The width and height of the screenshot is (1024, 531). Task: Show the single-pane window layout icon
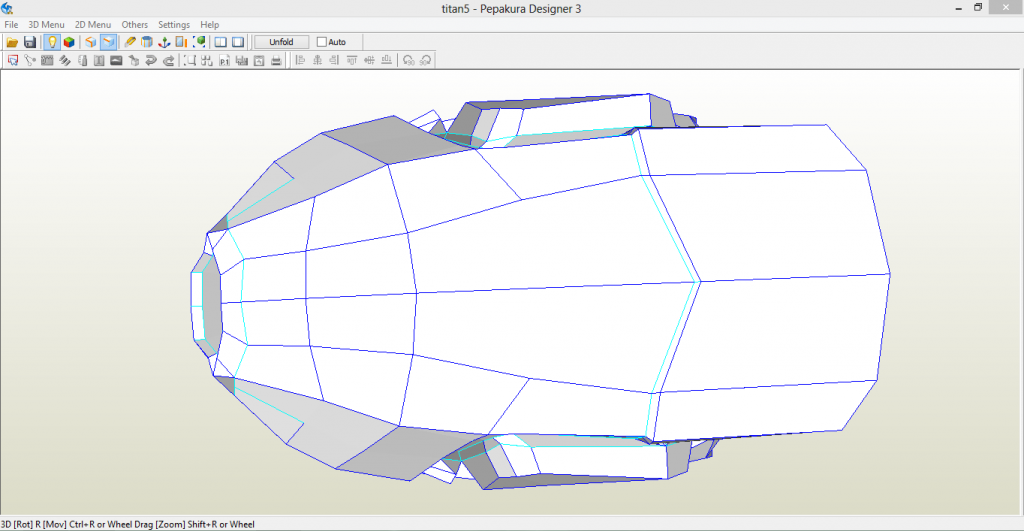pyautogui.click(x=238, y=42)
